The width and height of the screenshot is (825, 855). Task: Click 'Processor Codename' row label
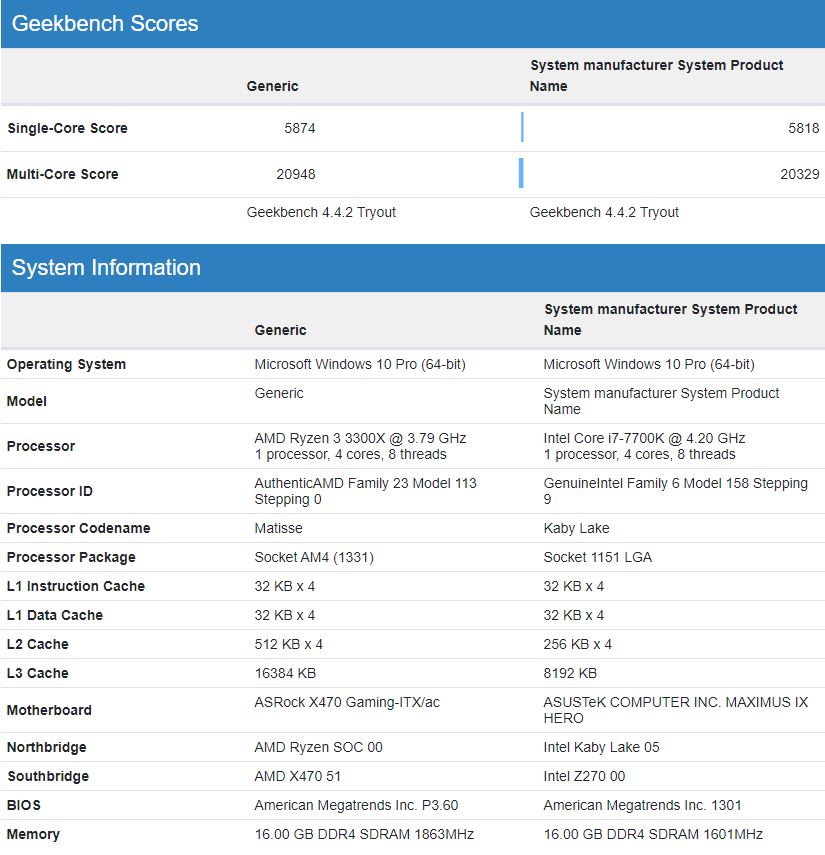pos(79,528)
